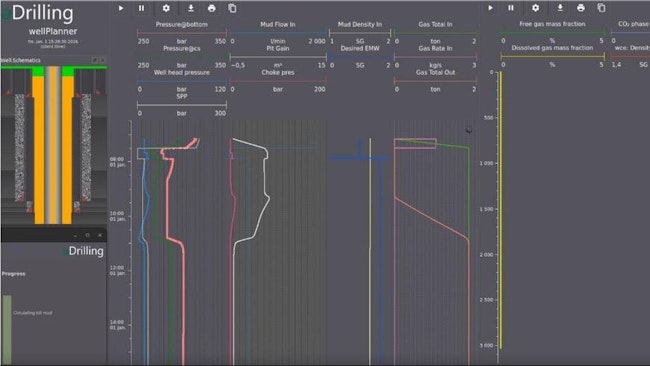
Task: Click the 08:00 time axis marker
Action: 117,162
